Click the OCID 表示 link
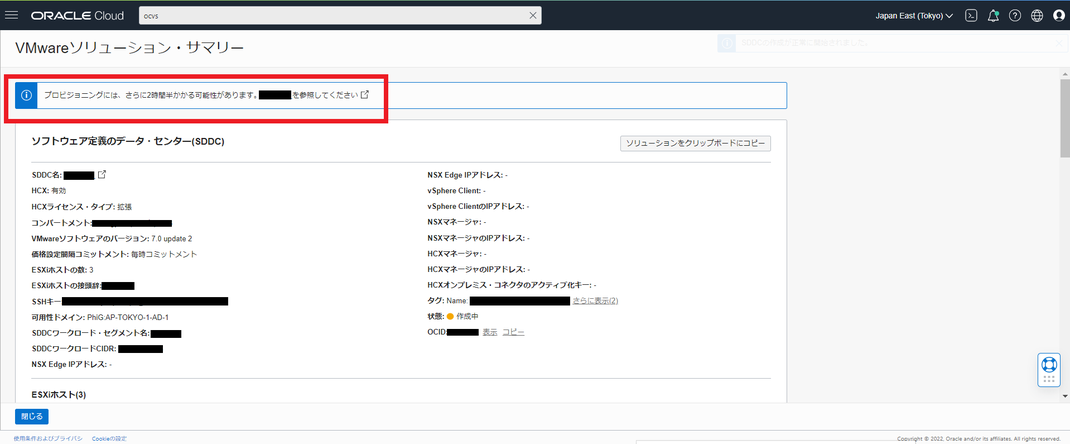 click(x=490, y=332)
